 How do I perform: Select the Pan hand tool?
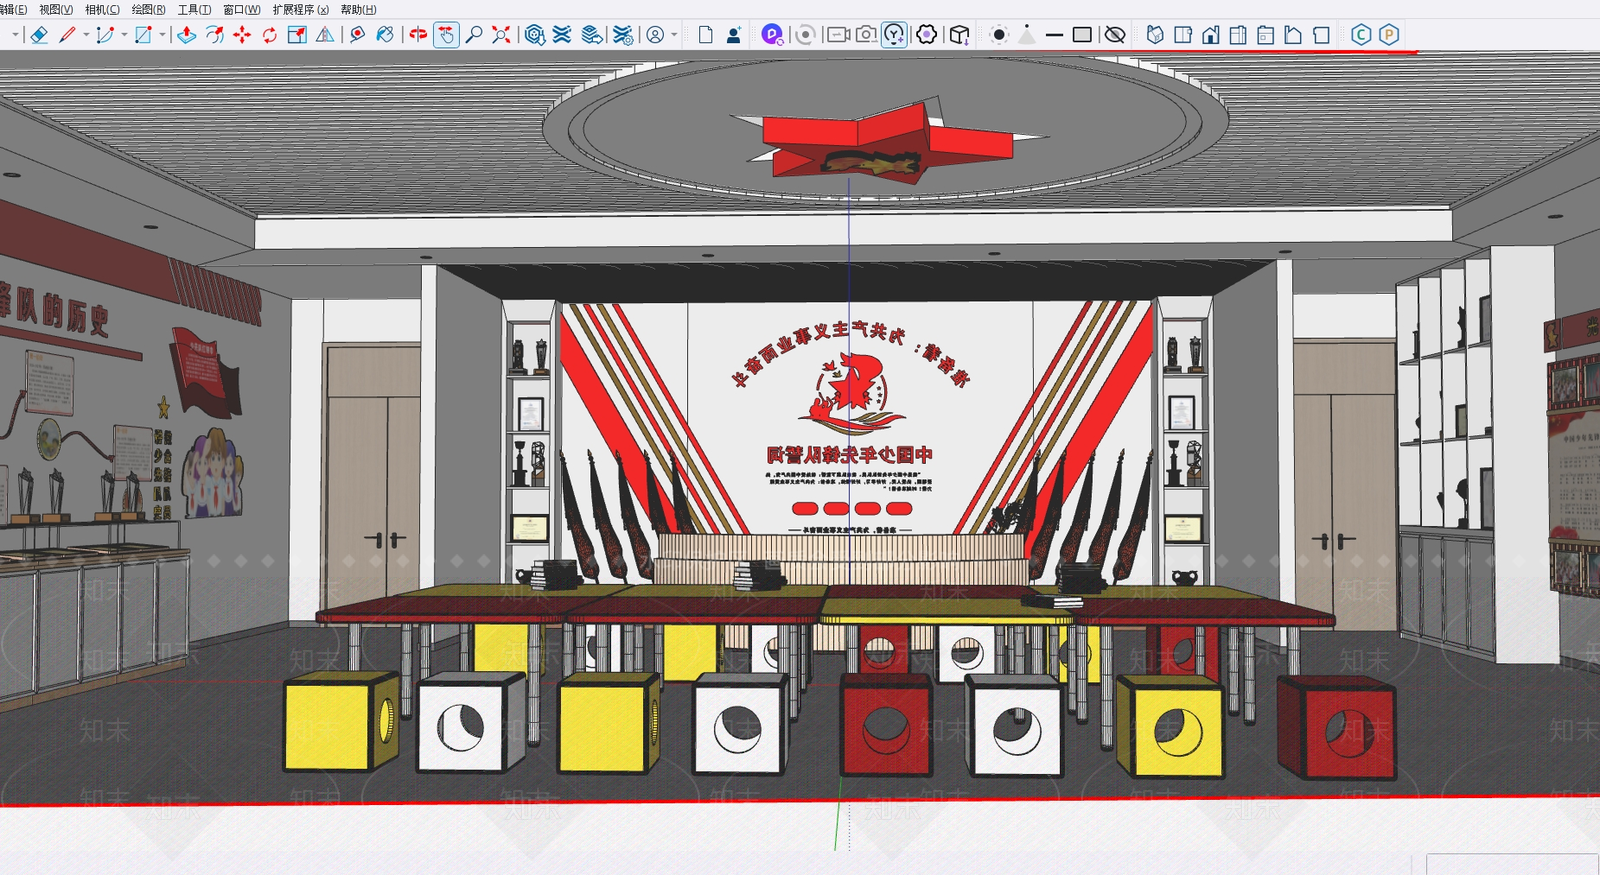(x=446, y=35)
